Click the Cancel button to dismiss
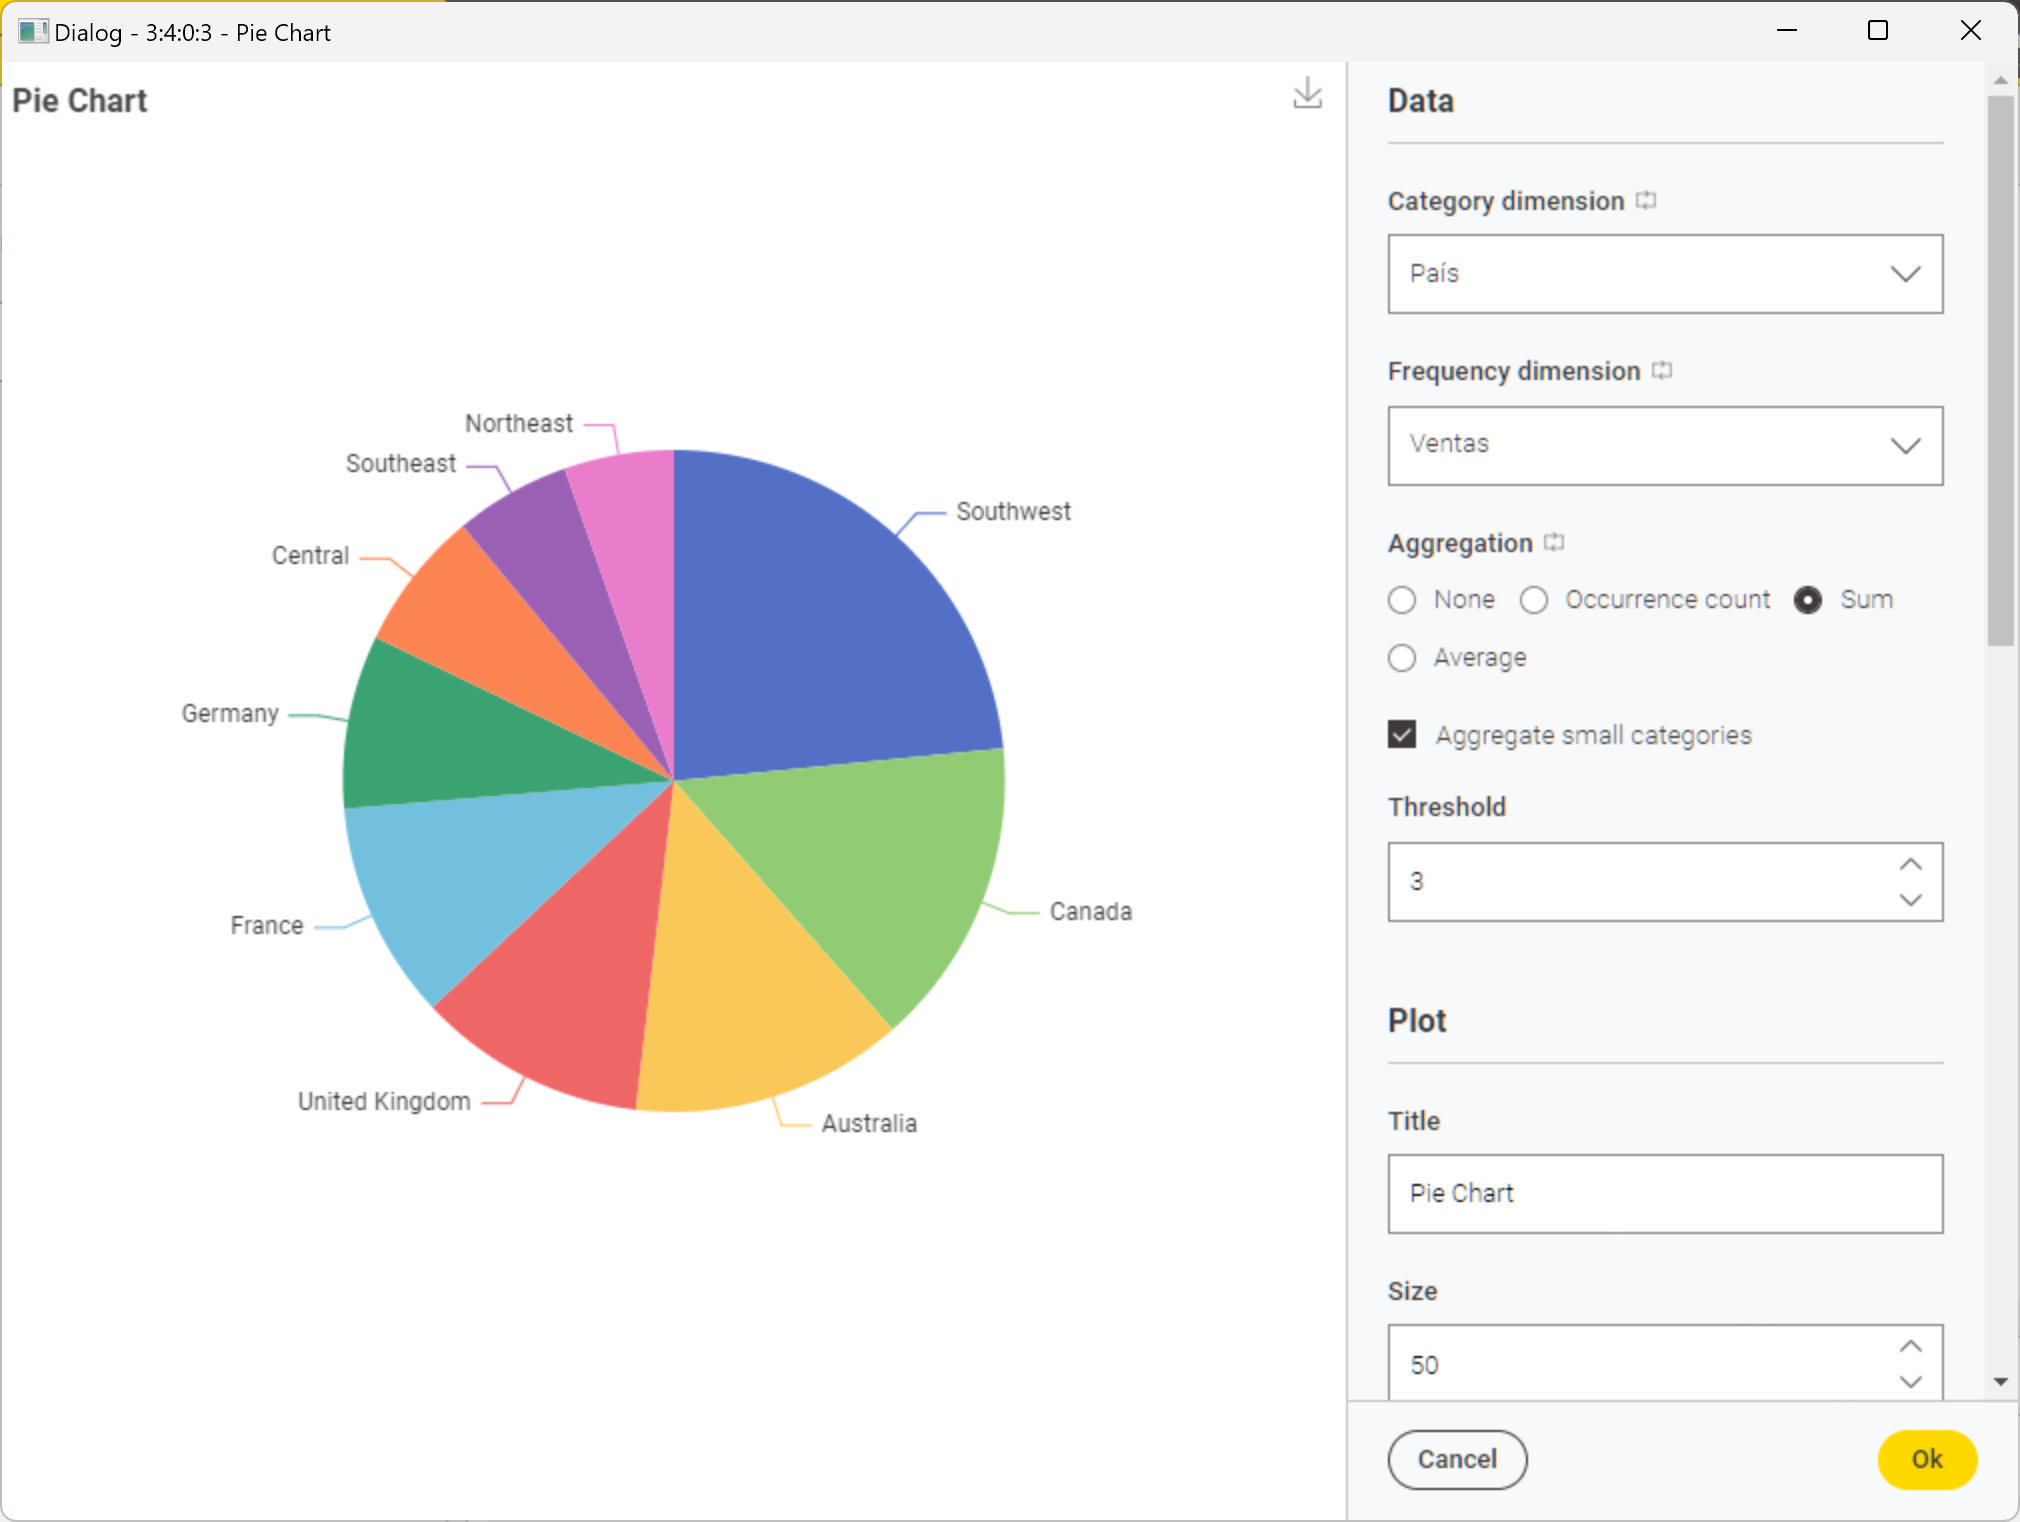 click(x=1454, y=1458)
